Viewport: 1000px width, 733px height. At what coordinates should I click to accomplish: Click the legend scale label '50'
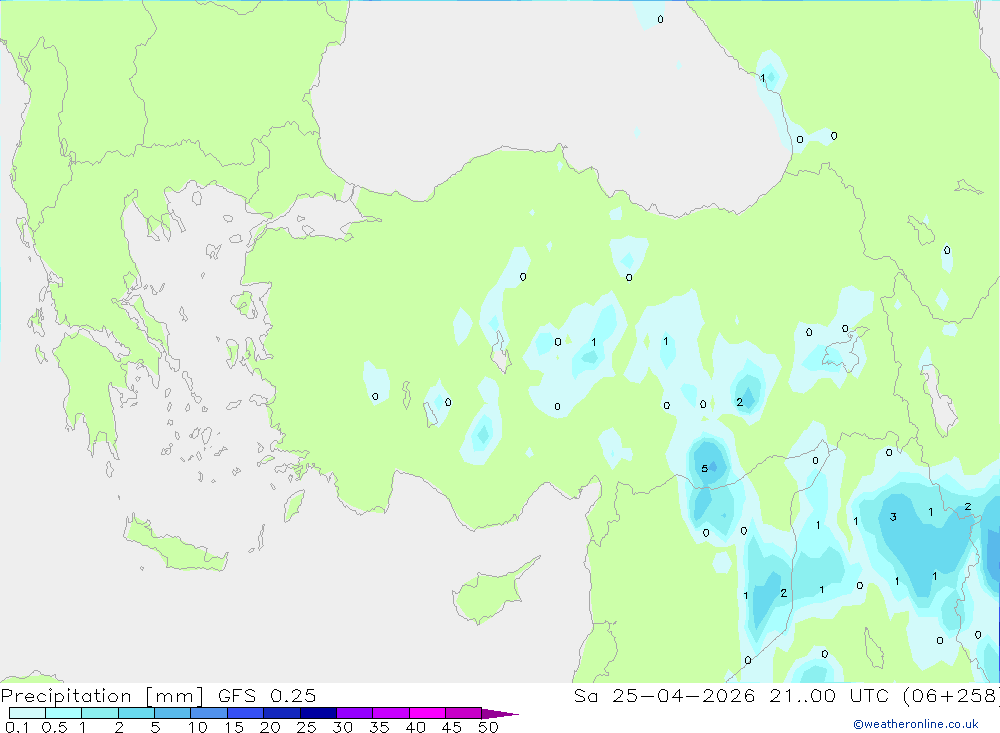pyautogui.click(x=488, y=727)
